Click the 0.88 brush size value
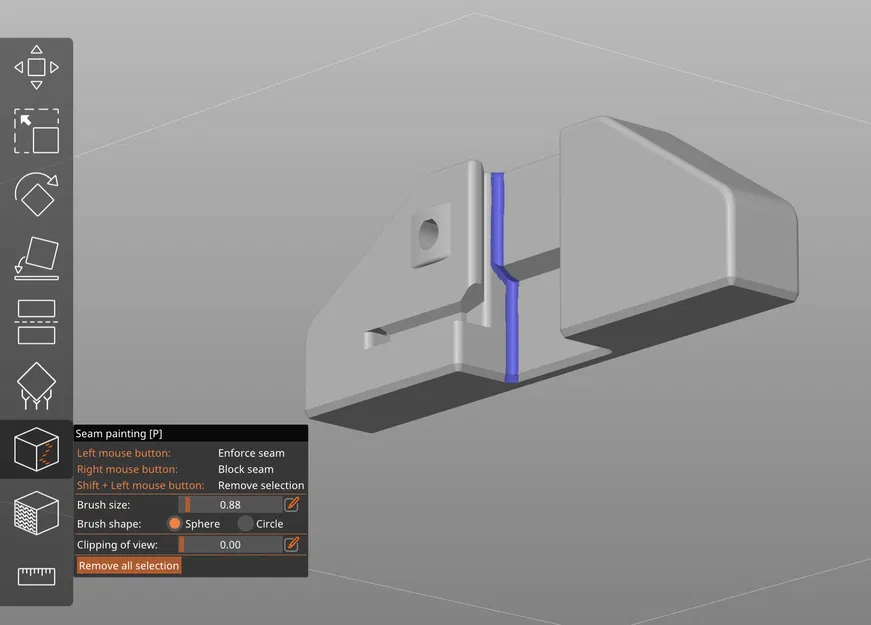Viewport: 871px width, 625px height. point(230,505)
